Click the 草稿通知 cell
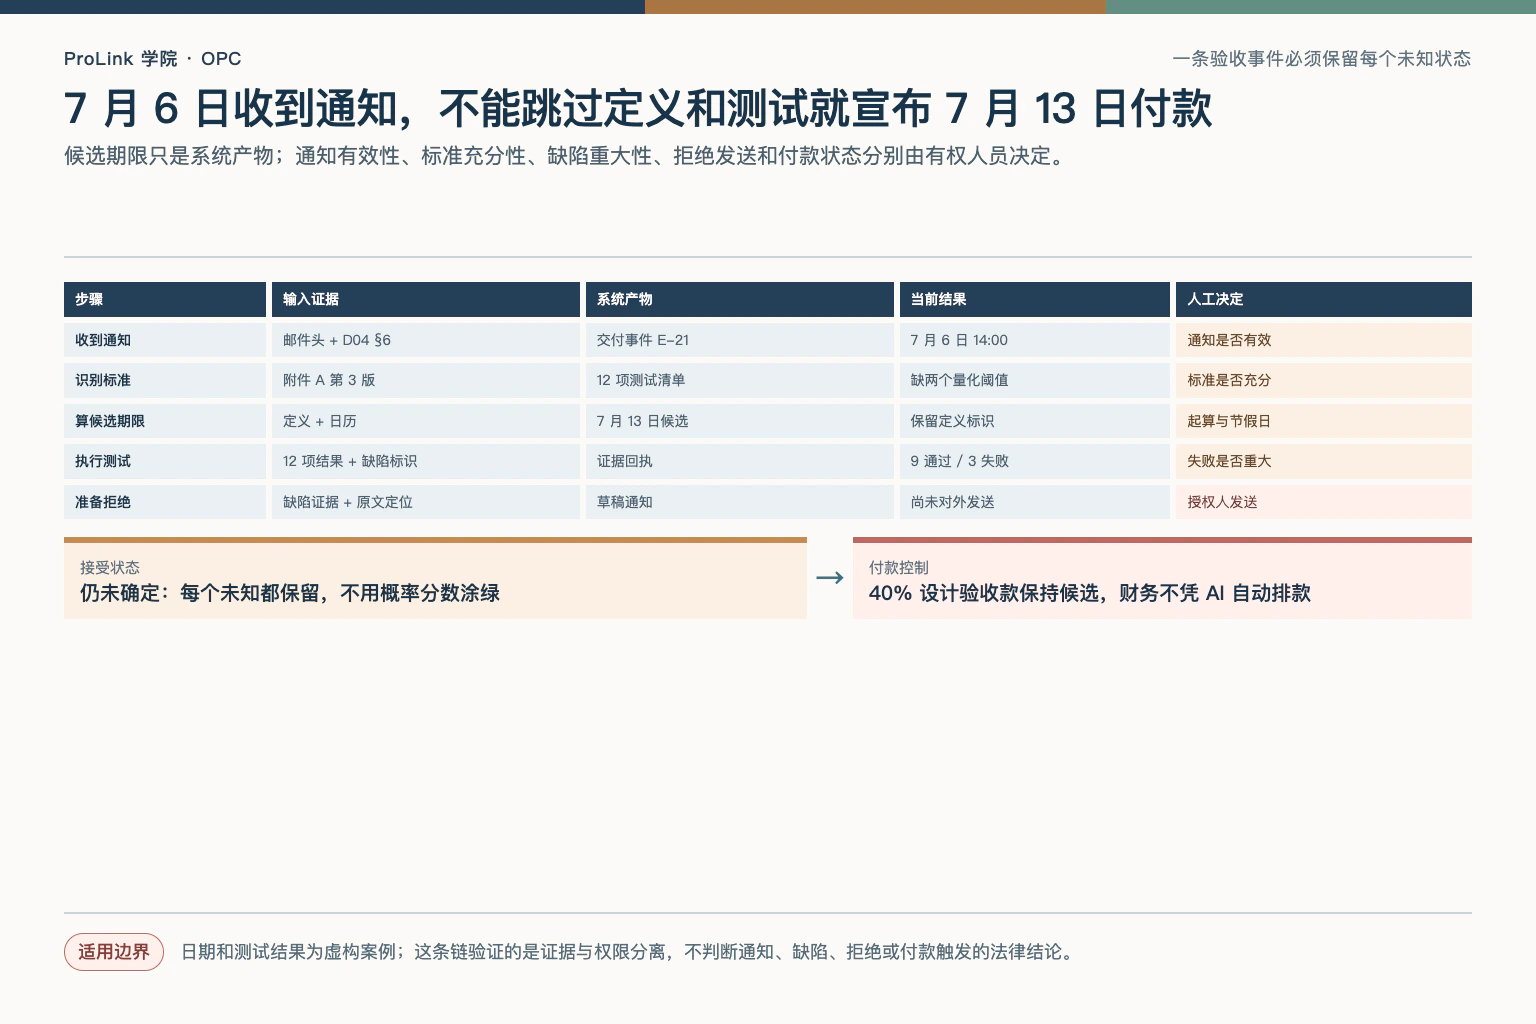The width and height of the screenshot is (1536, 1024). 740,502
